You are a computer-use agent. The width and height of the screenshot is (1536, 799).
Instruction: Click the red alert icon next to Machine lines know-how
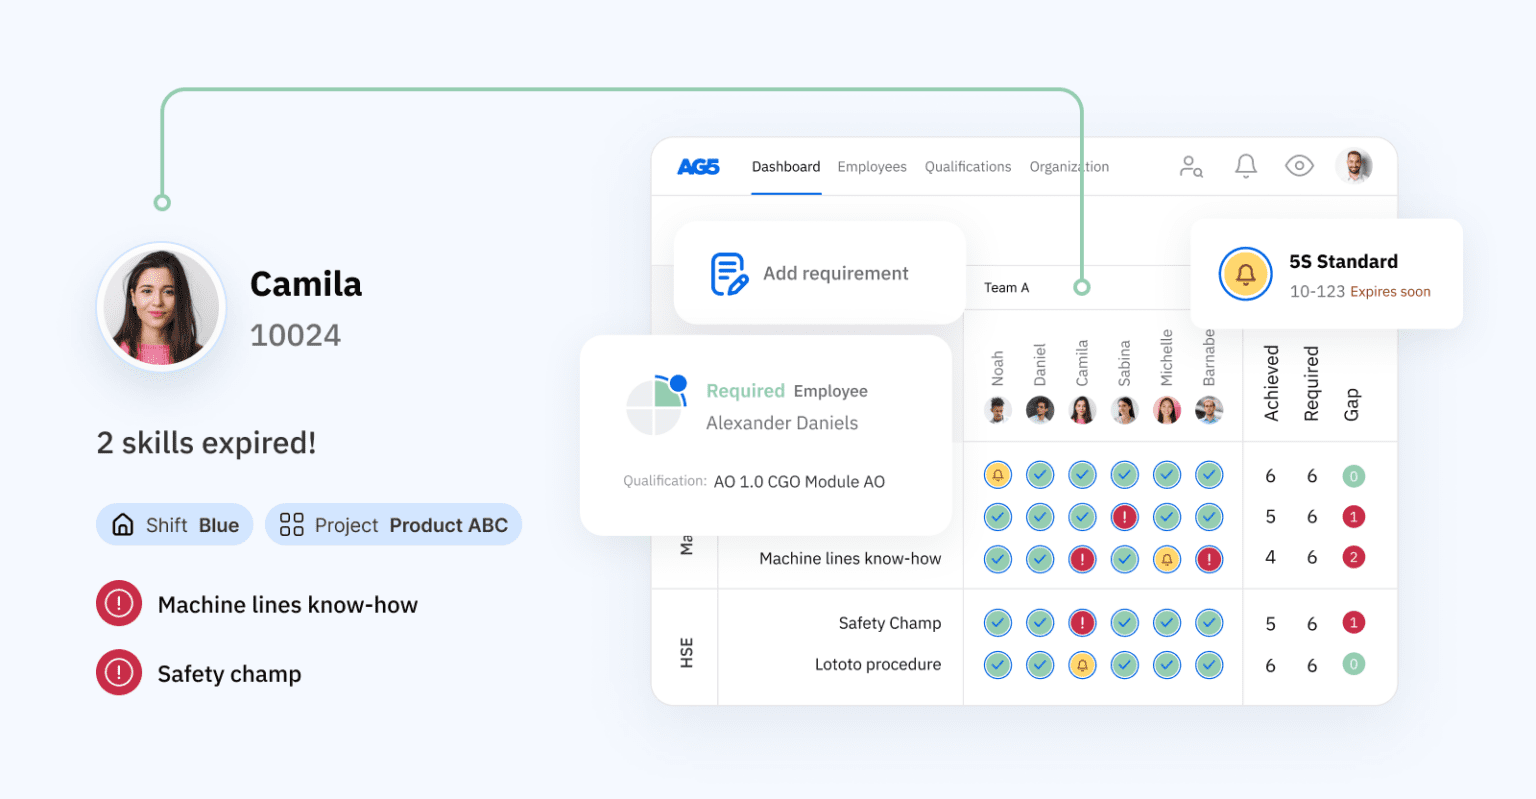(x=119, y=603)
